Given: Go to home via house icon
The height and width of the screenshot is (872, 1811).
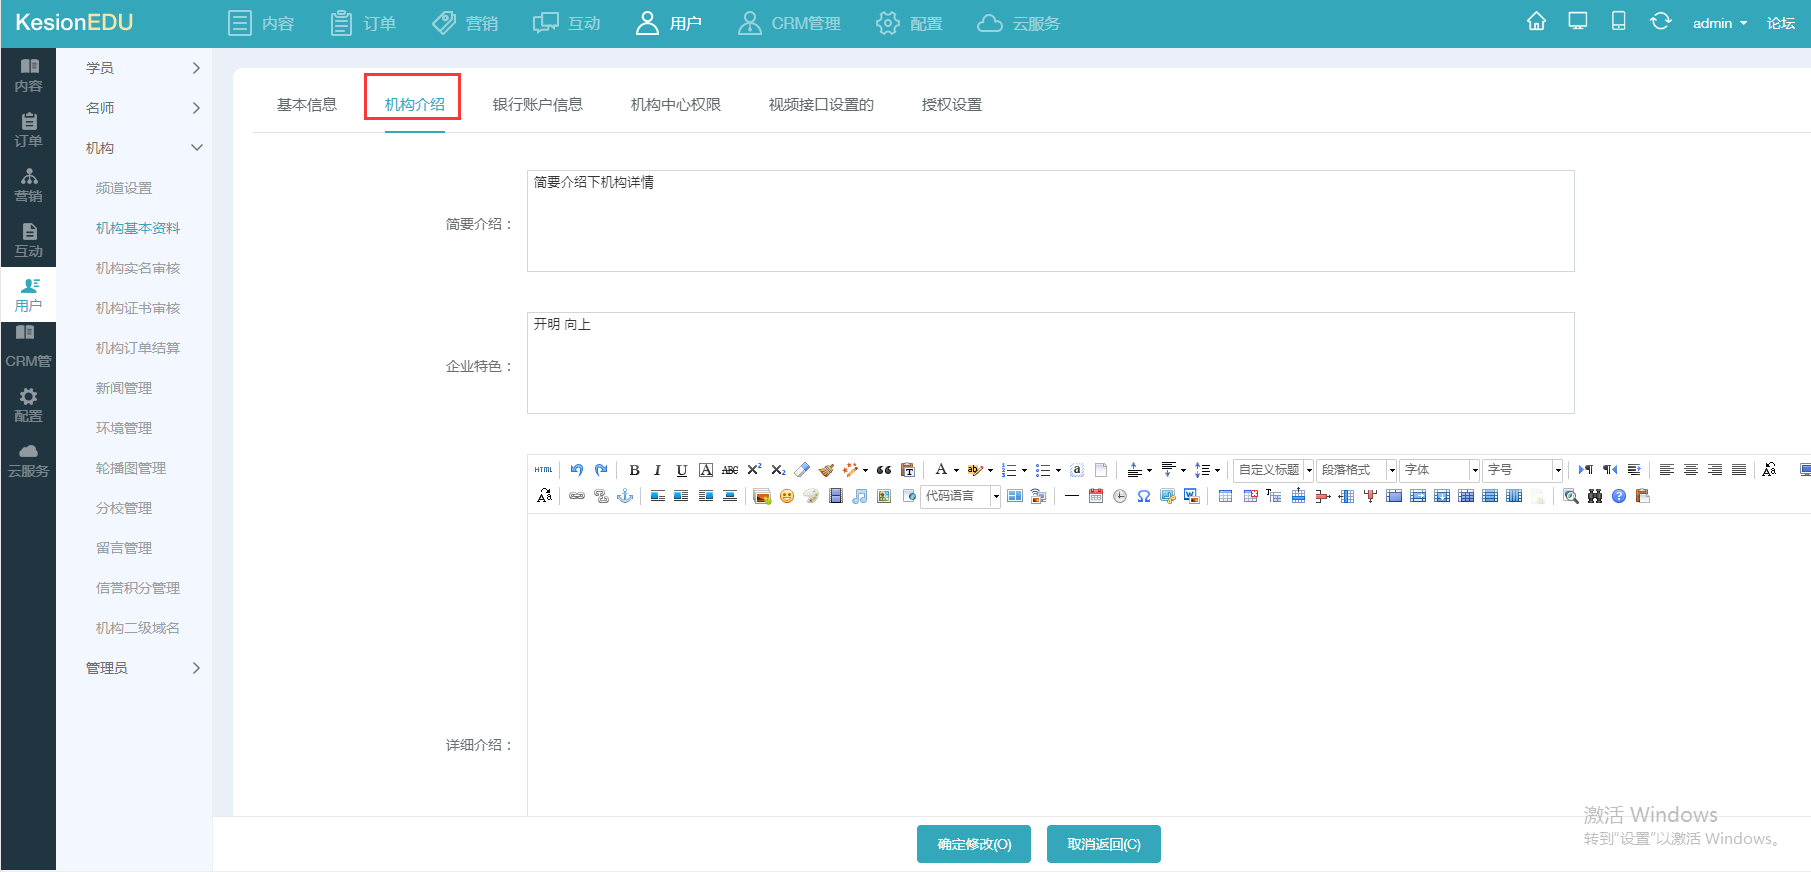Looking at the screenshot, I should 1536,22.
